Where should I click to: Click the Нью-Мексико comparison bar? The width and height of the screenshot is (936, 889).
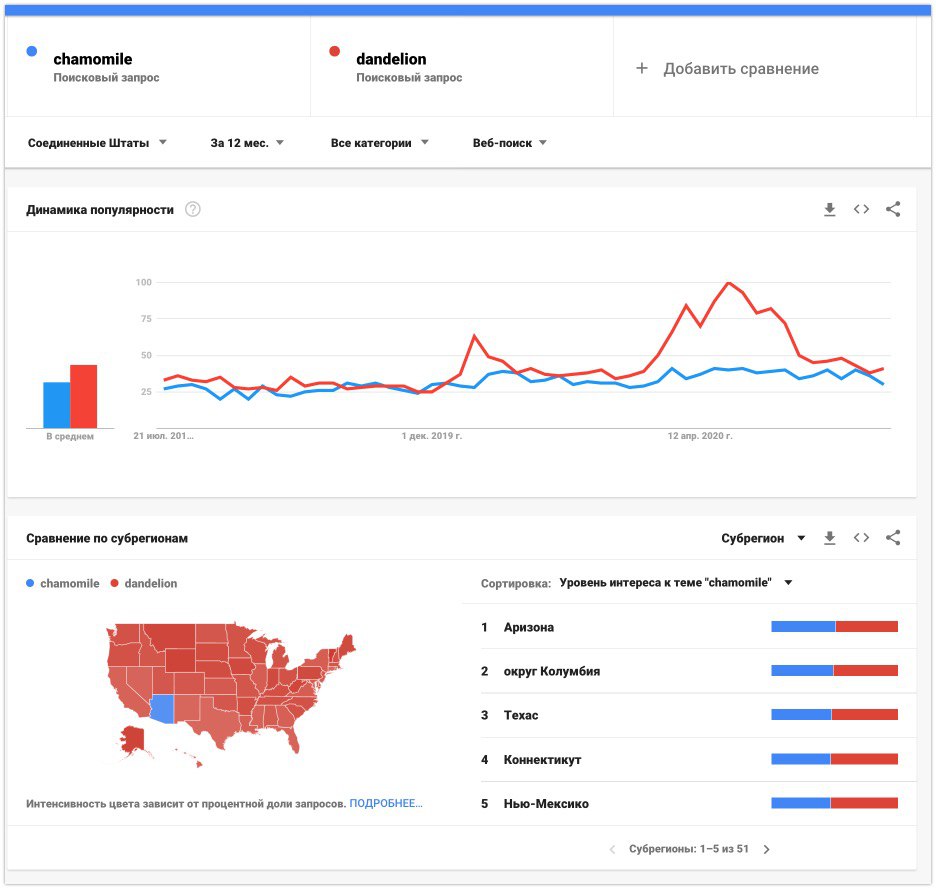point(835,803)
